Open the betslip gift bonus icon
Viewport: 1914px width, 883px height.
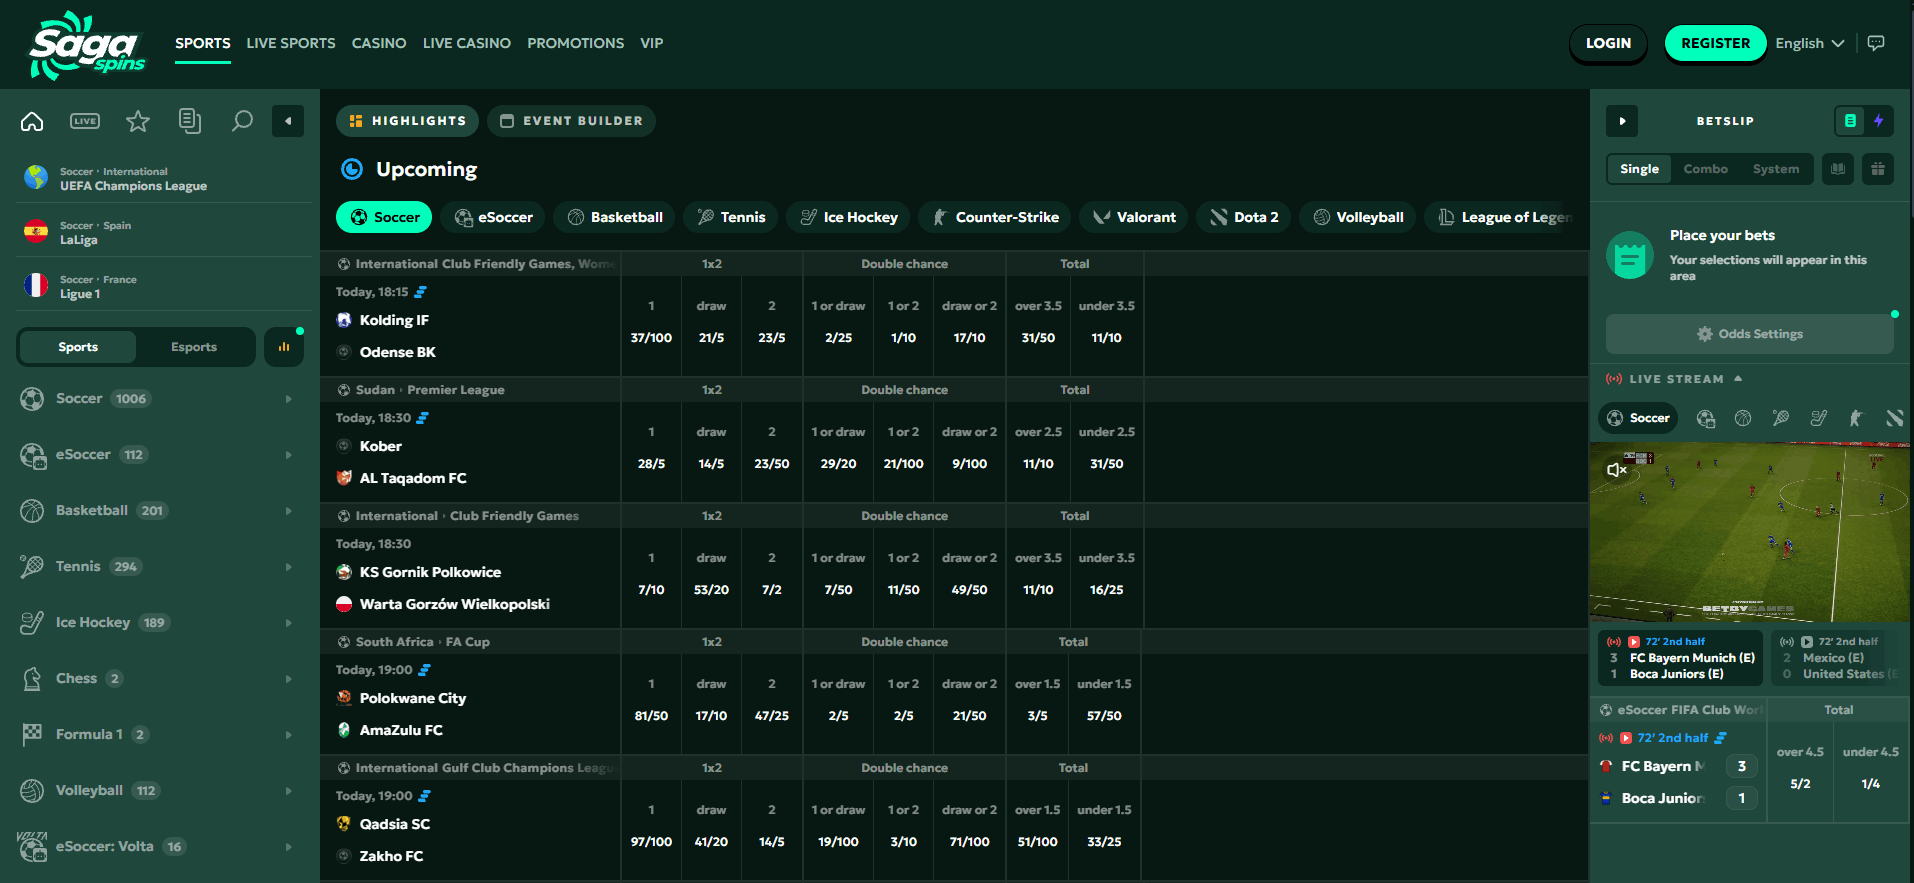pos(1878,169)
